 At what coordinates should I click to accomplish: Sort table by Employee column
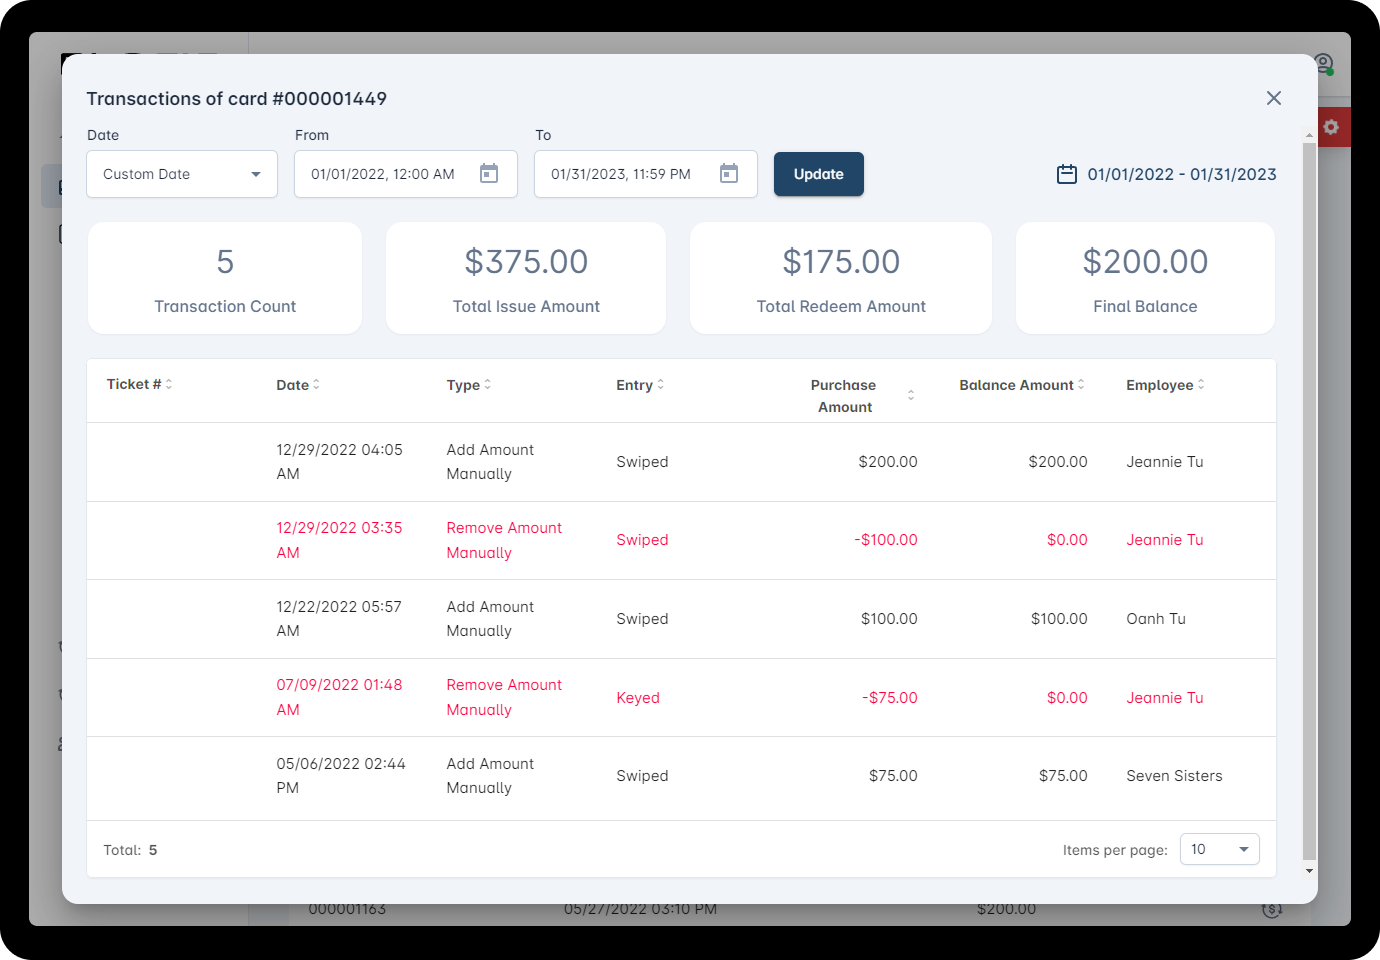1165,385
